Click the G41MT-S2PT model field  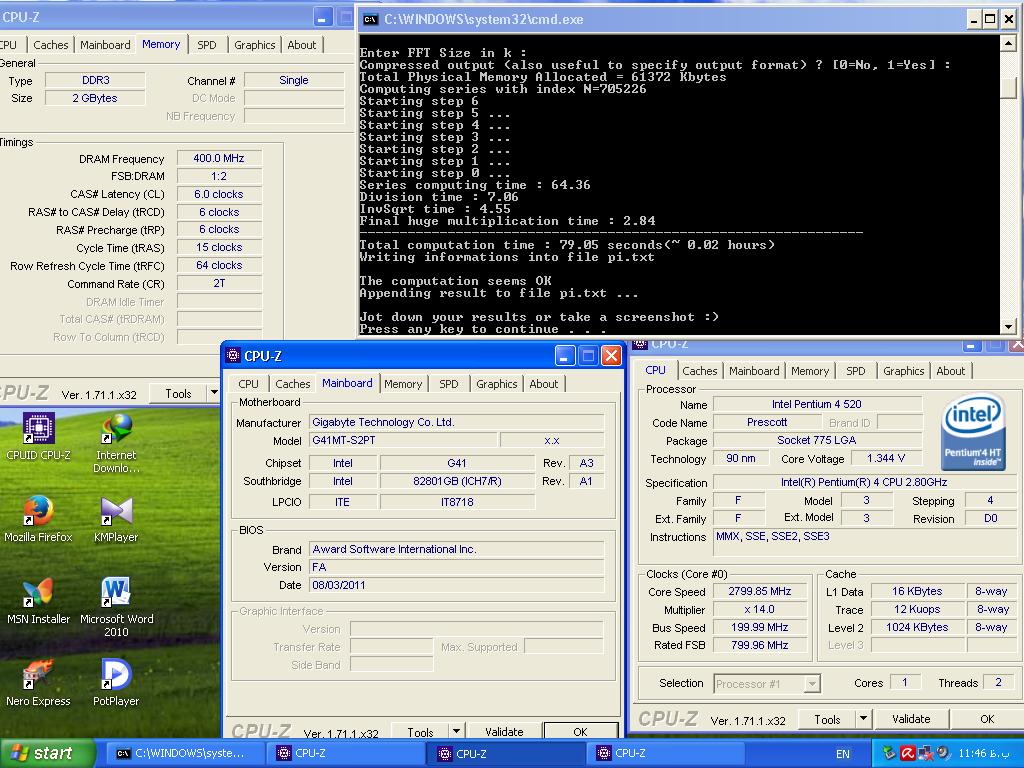click(404, 440)
